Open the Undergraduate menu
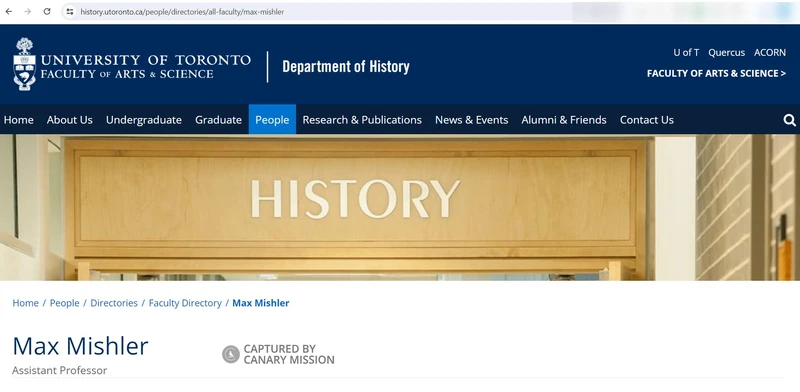800x392 pixels. [144, 120]
